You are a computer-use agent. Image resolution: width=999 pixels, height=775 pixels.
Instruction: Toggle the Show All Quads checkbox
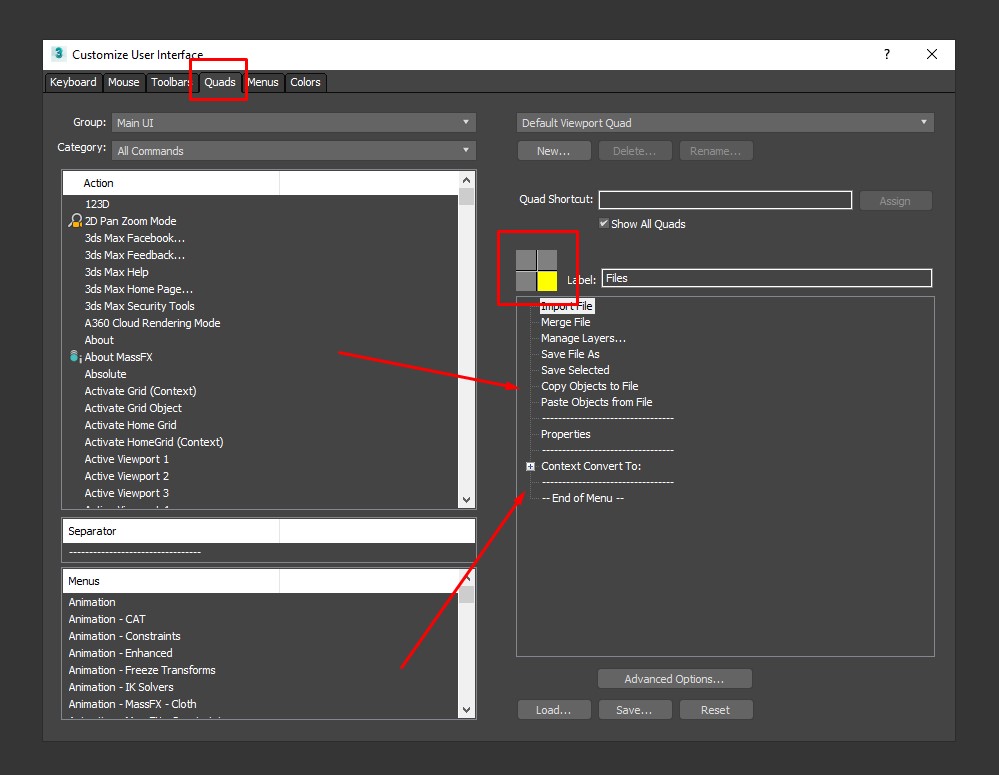tap(604, 223)
